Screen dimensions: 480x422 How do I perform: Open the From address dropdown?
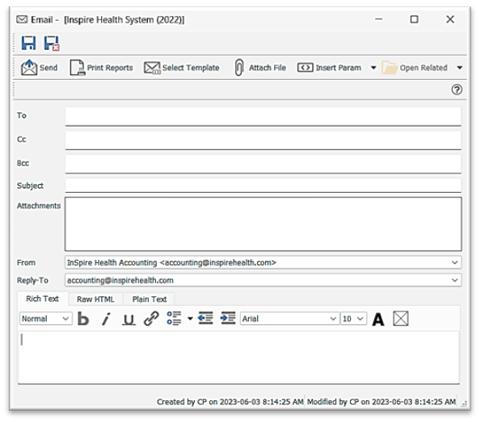point(455,263)
